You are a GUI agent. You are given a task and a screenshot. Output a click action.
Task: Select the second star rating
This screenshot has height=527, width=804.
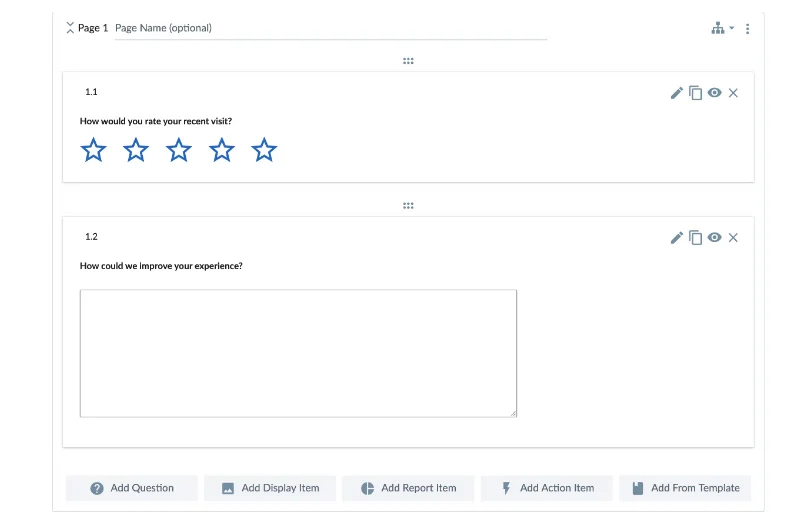coord(136,150)
